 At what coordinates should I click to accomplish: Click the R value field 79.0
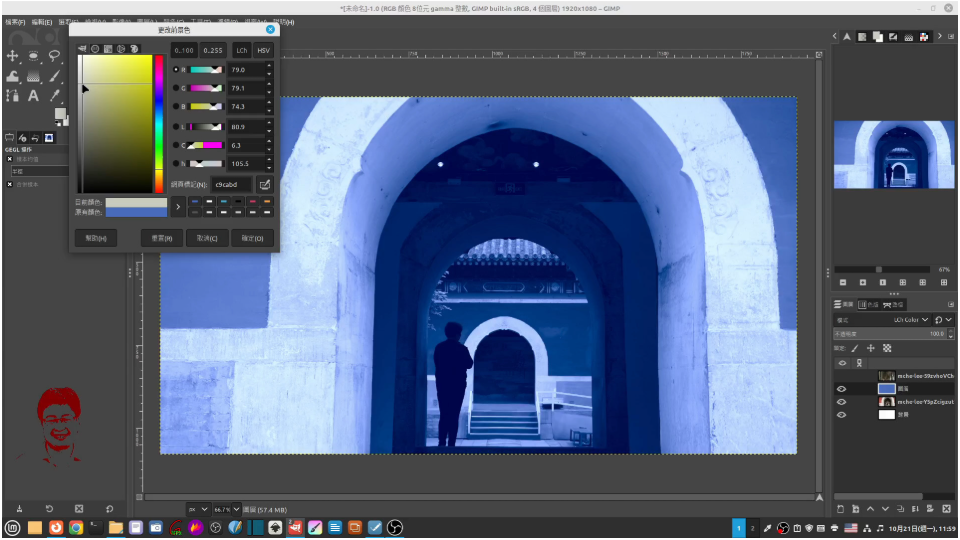tap(246, 70)
